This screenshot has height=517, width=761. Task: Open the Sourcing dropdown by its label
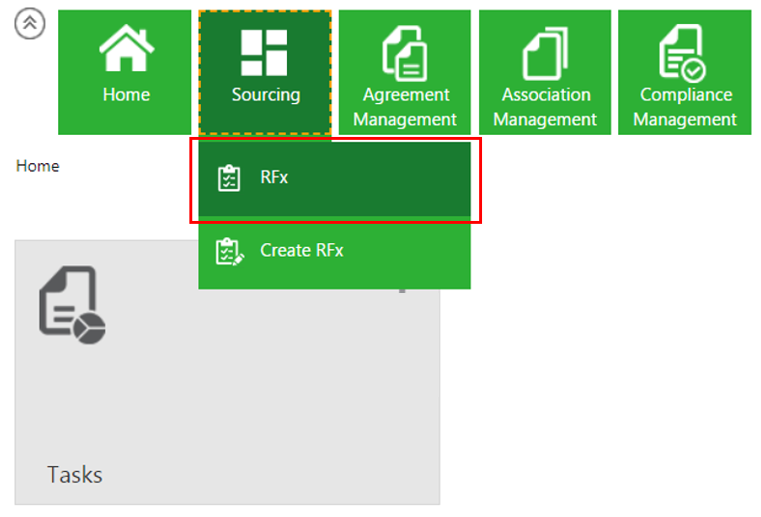tap(265, 95)
